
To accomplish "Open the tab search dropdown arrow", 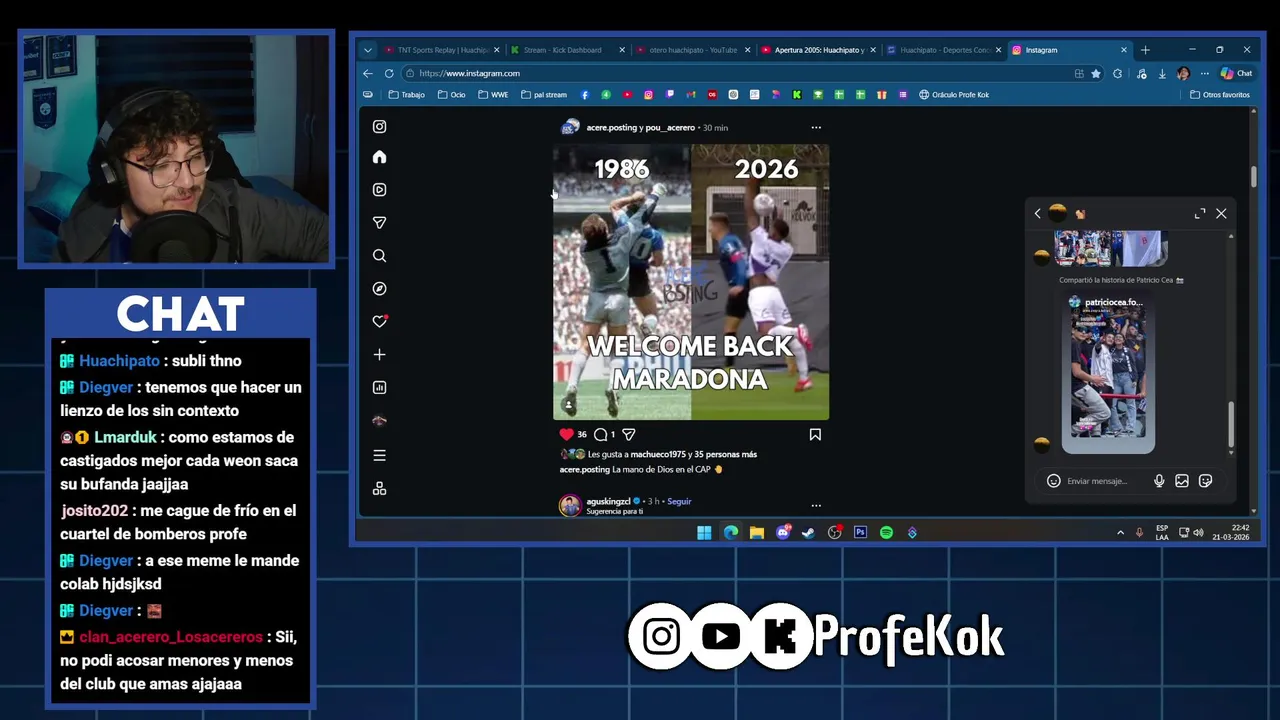I will coord(367,50).
